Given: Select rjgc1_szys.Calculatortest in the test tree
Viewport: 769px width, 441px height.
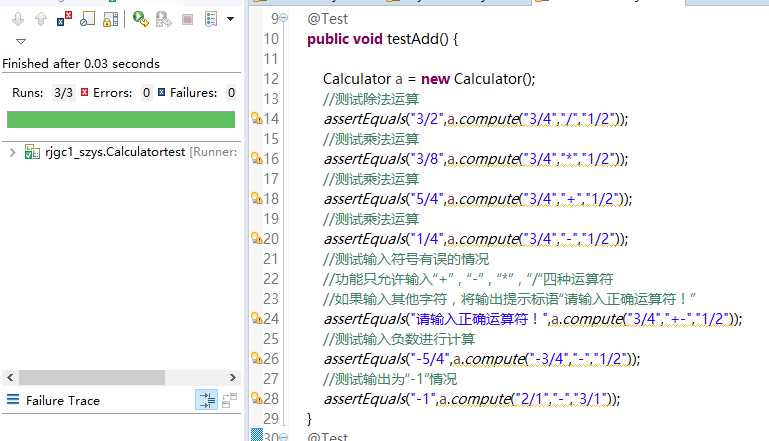Looking at the screenshot, I should point(115,152).
